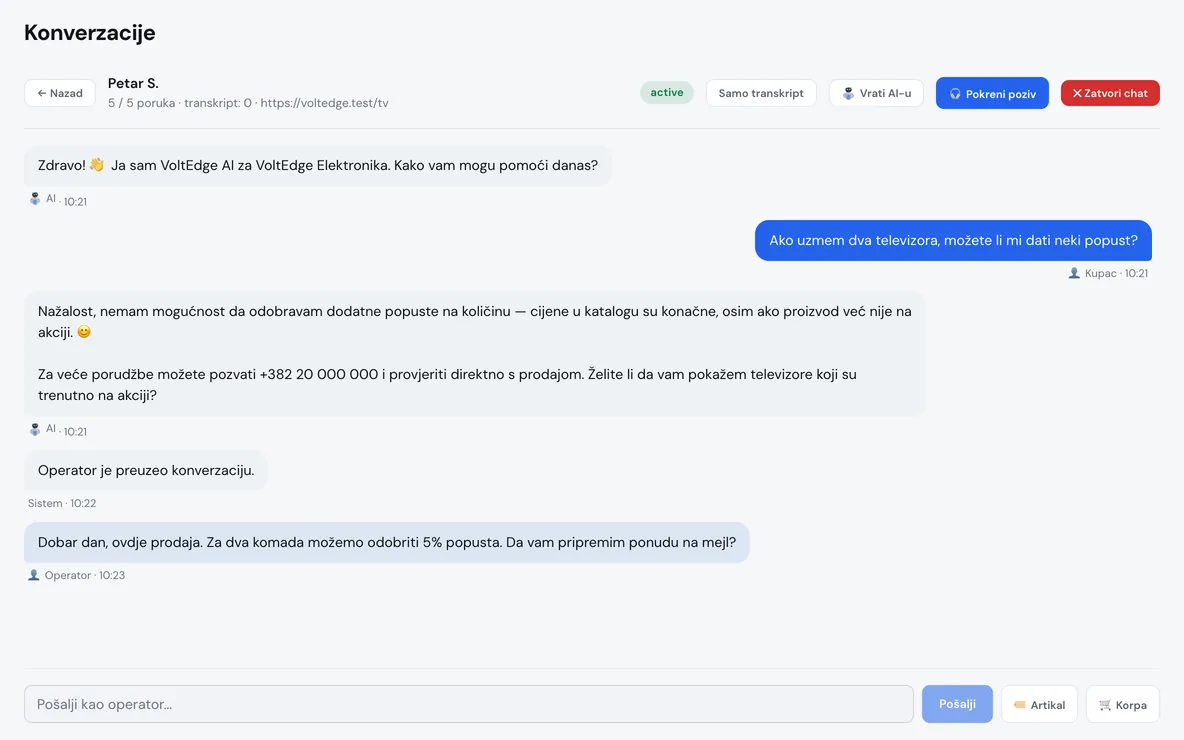Open the Korpa cart button
This screenshot has width=1184, height=740.
coord(1122,704)
